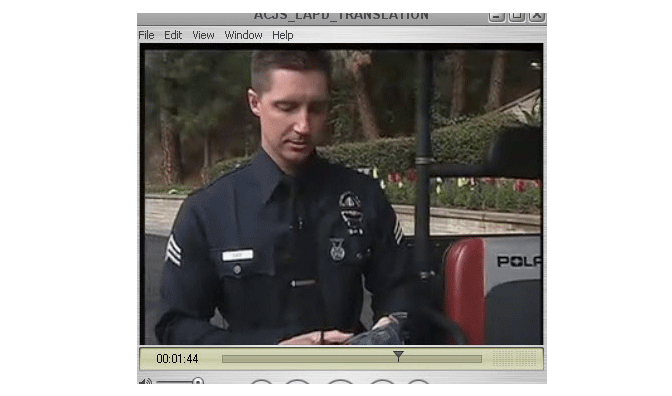Mute audio with the speaker icon
Viewport: 672px width, 396px height.
(x=145, y=381)
